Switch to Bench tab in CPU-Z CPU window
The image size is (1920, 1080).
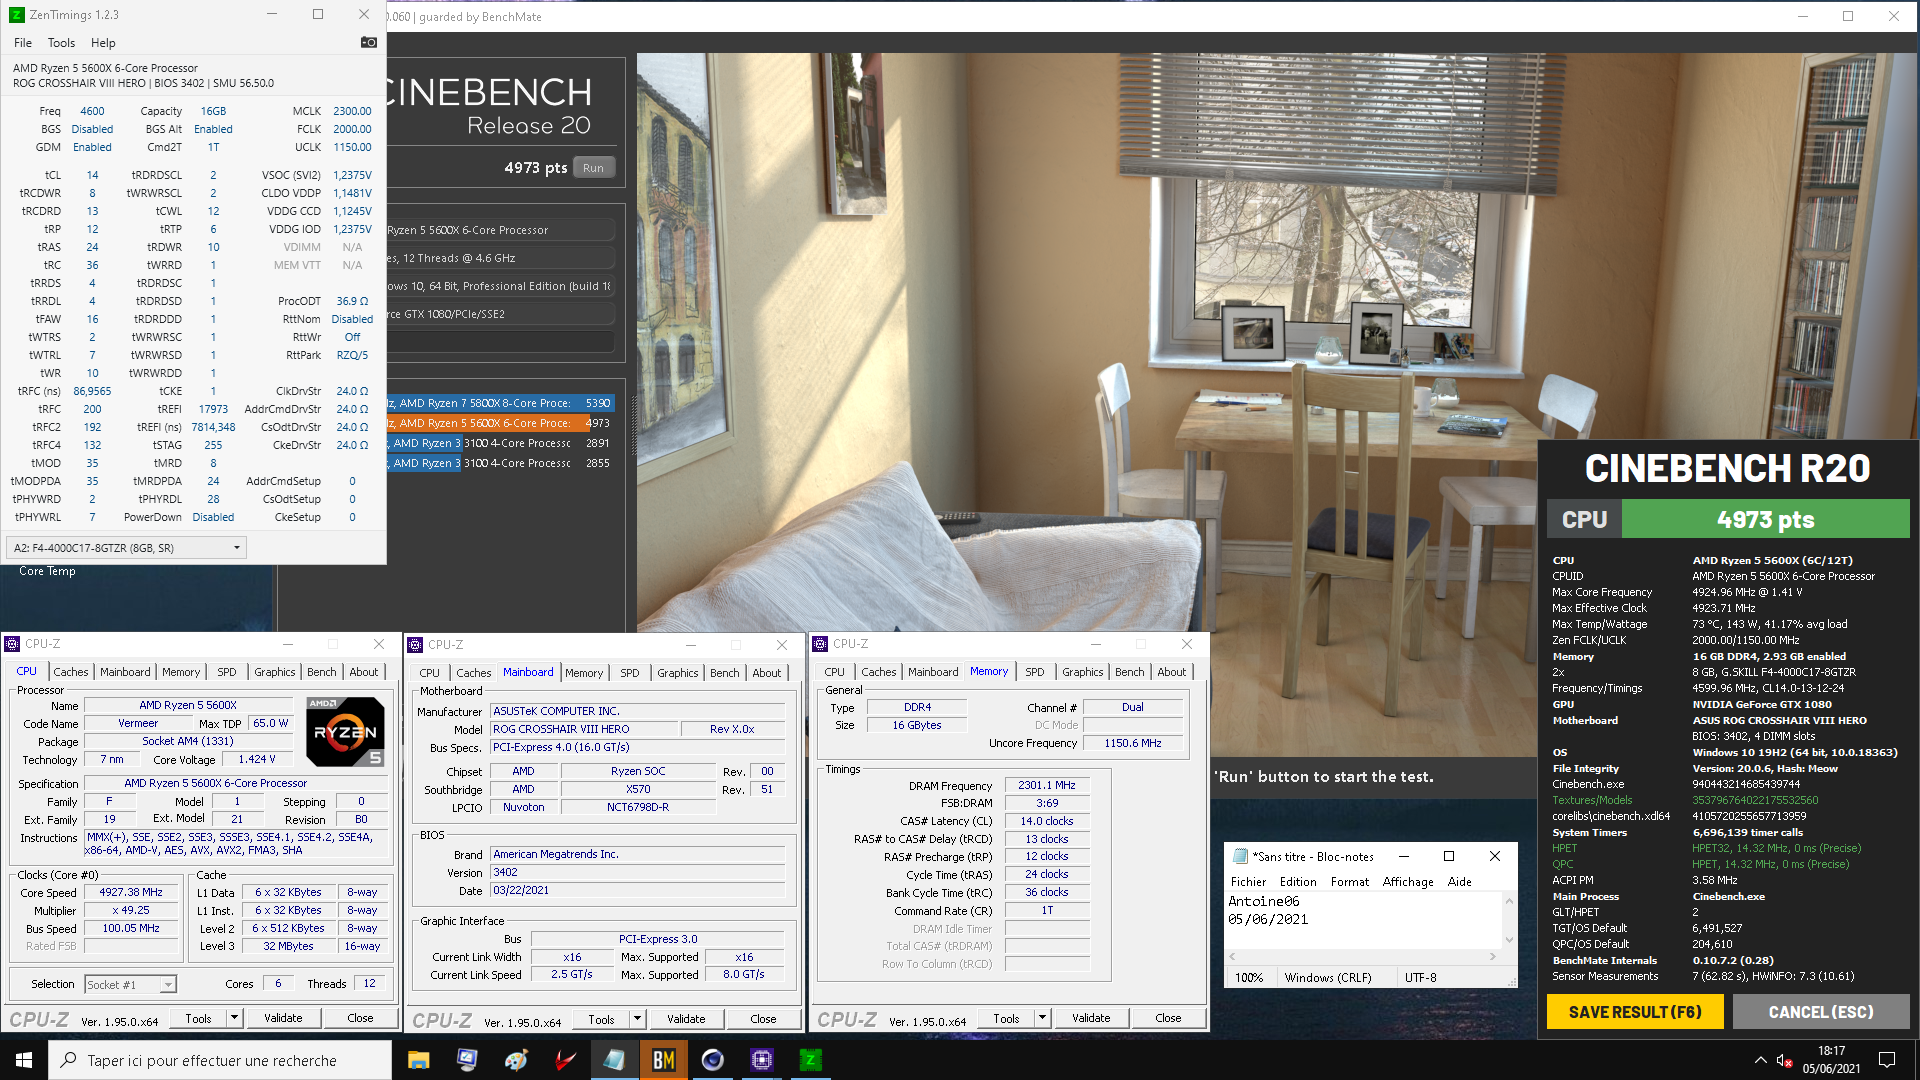pyautogui.click(x=322, y=672)
